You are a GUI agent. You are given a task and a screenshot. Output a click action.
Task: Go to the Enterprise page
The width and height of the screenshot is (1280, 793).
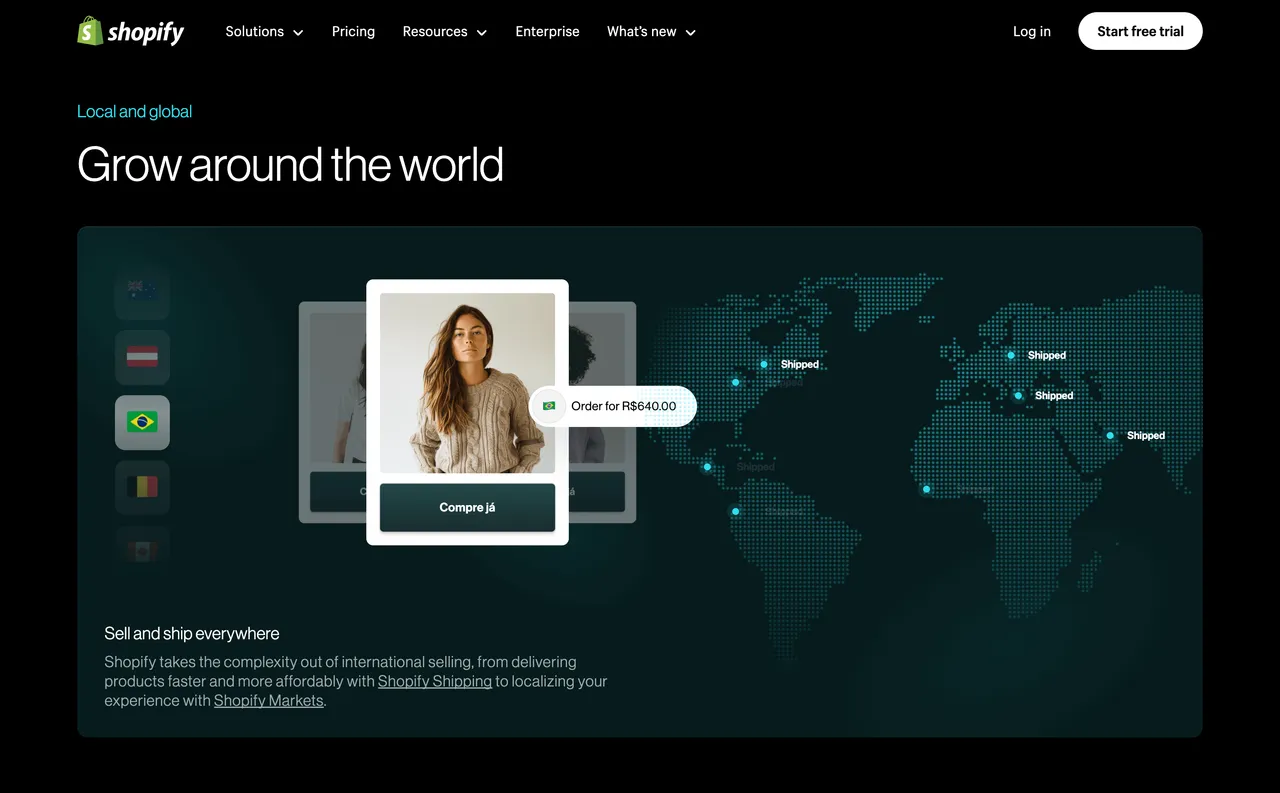coord(547,31)
